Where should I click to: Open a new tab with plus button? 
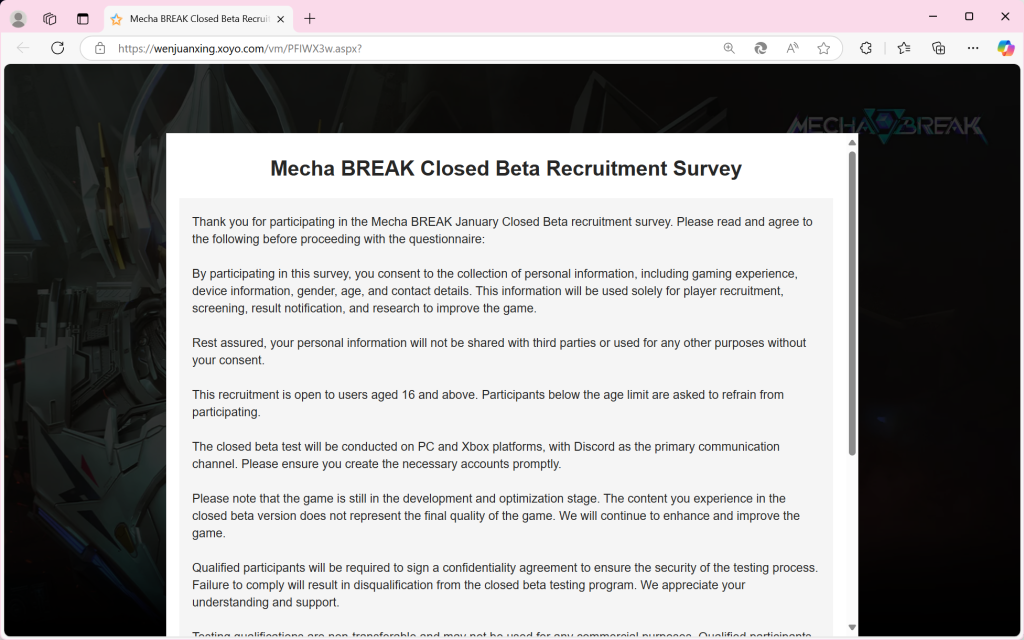click(x=310, y=19)
